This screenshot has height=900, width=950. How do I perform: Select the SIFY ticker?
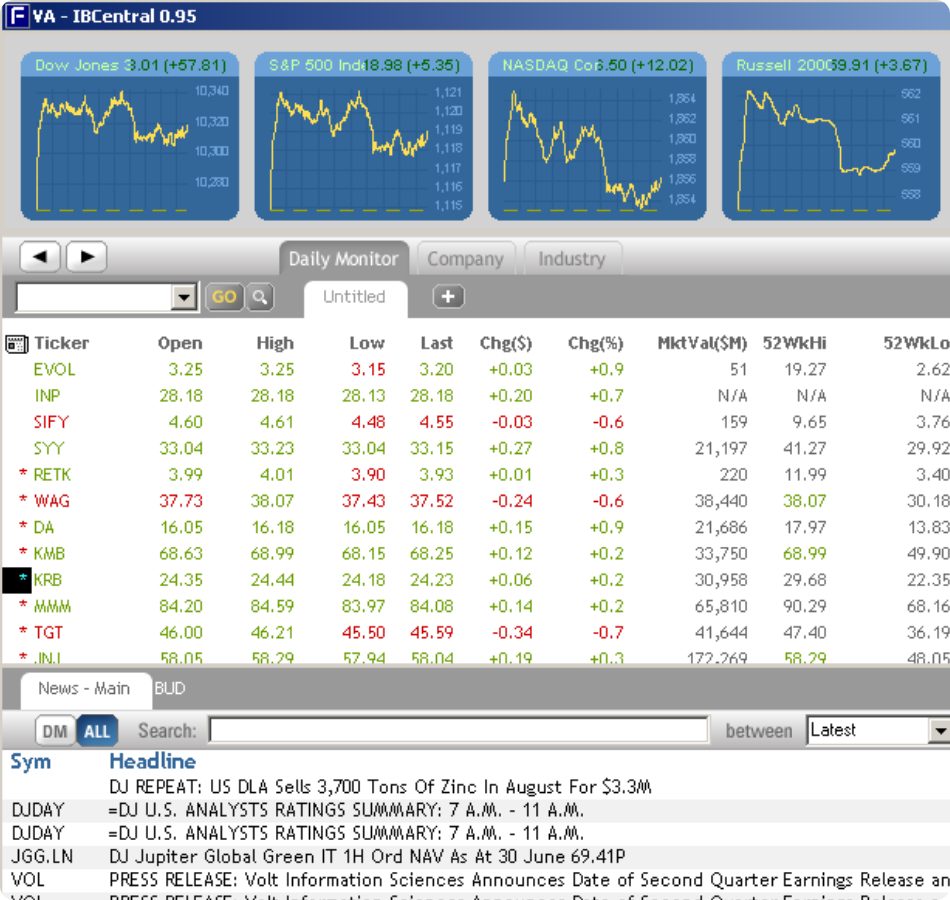coord(51,422)
